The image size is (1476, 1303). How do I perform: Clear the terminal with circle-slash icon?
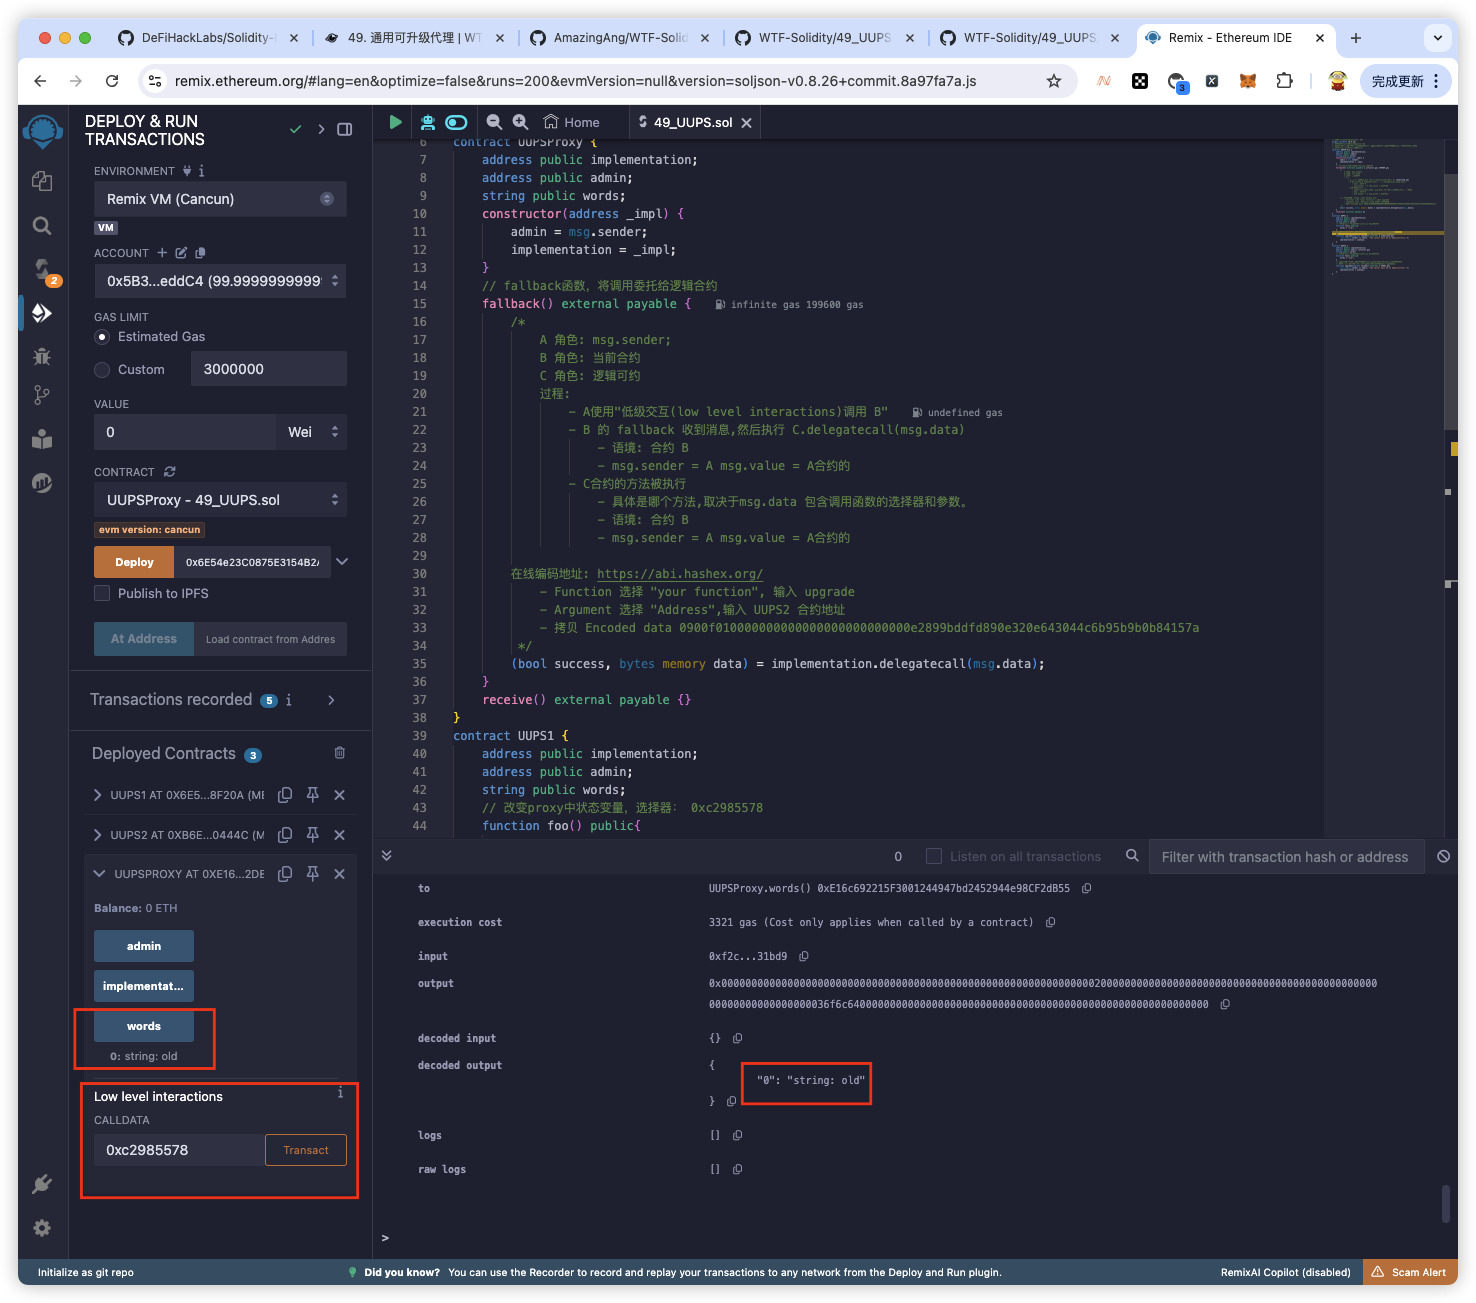1444,856
